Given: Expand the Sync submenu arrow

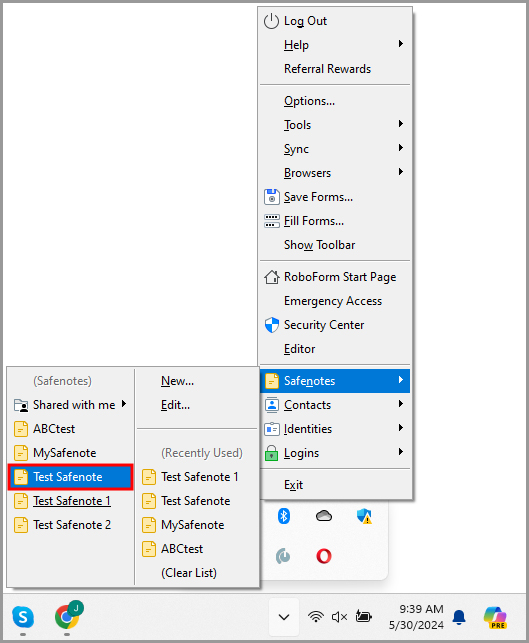Looking at the screenshot, I should (x=401, y=148).
